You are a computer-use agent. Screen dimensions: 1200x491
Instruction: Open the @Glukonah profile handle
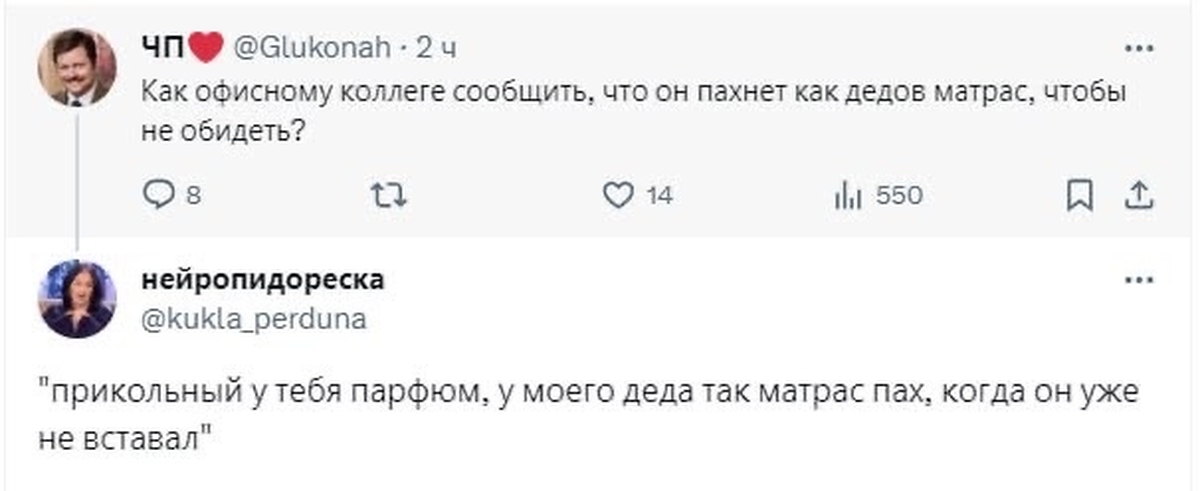pos(315,47)
